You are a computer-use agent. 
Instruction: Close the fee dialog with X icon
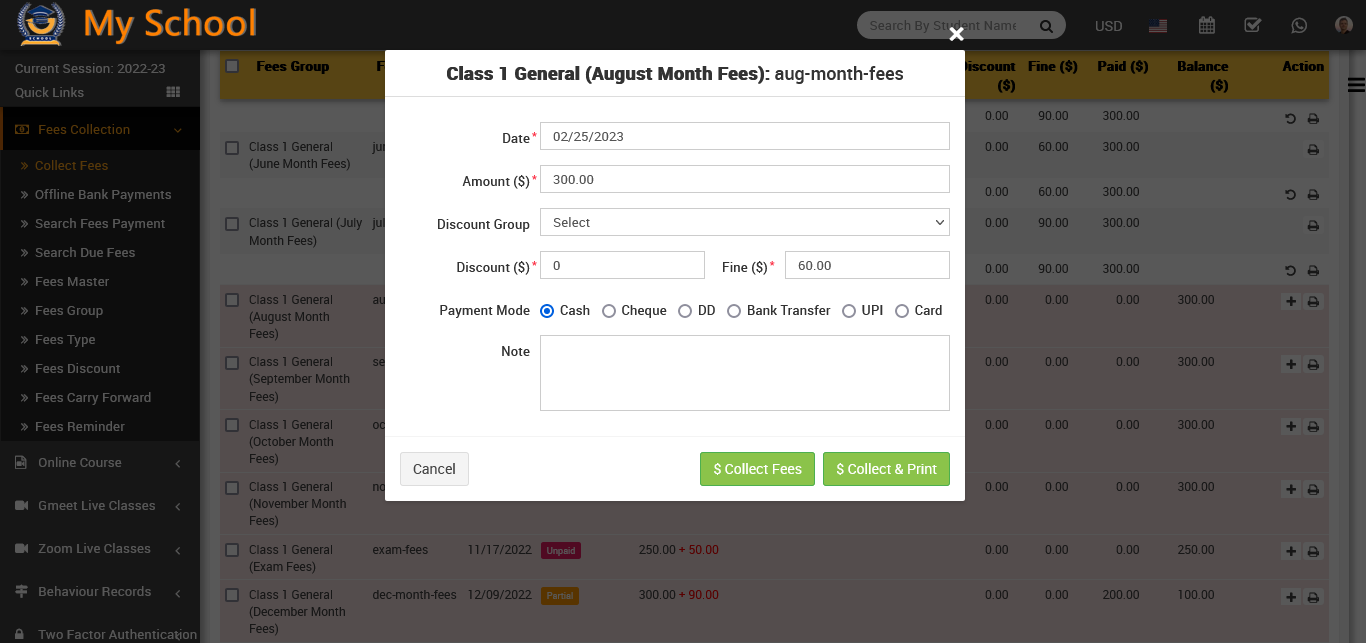[956, 35]
